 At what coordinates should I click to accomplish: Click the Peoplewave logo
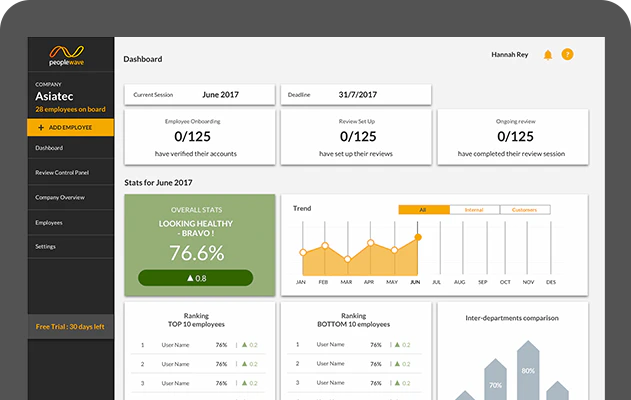coord(67,55)
